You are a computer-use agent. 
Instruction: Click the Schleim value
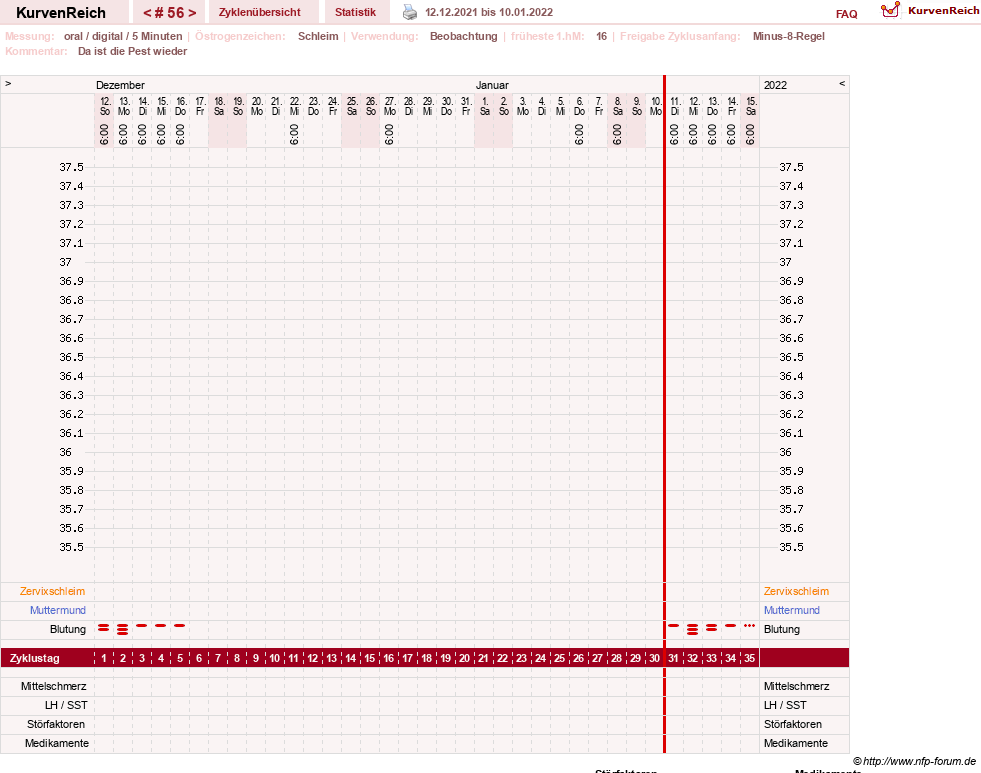[318, 36]
